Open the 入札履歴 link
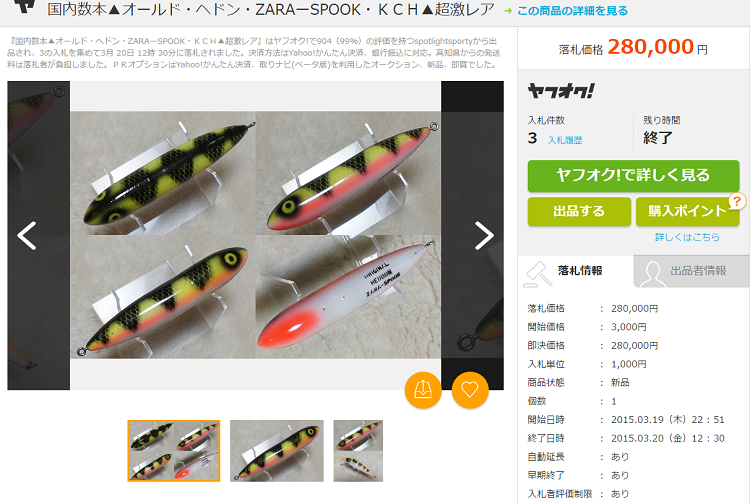The width and height of the screenshot is (750, 504). [565, 140]
